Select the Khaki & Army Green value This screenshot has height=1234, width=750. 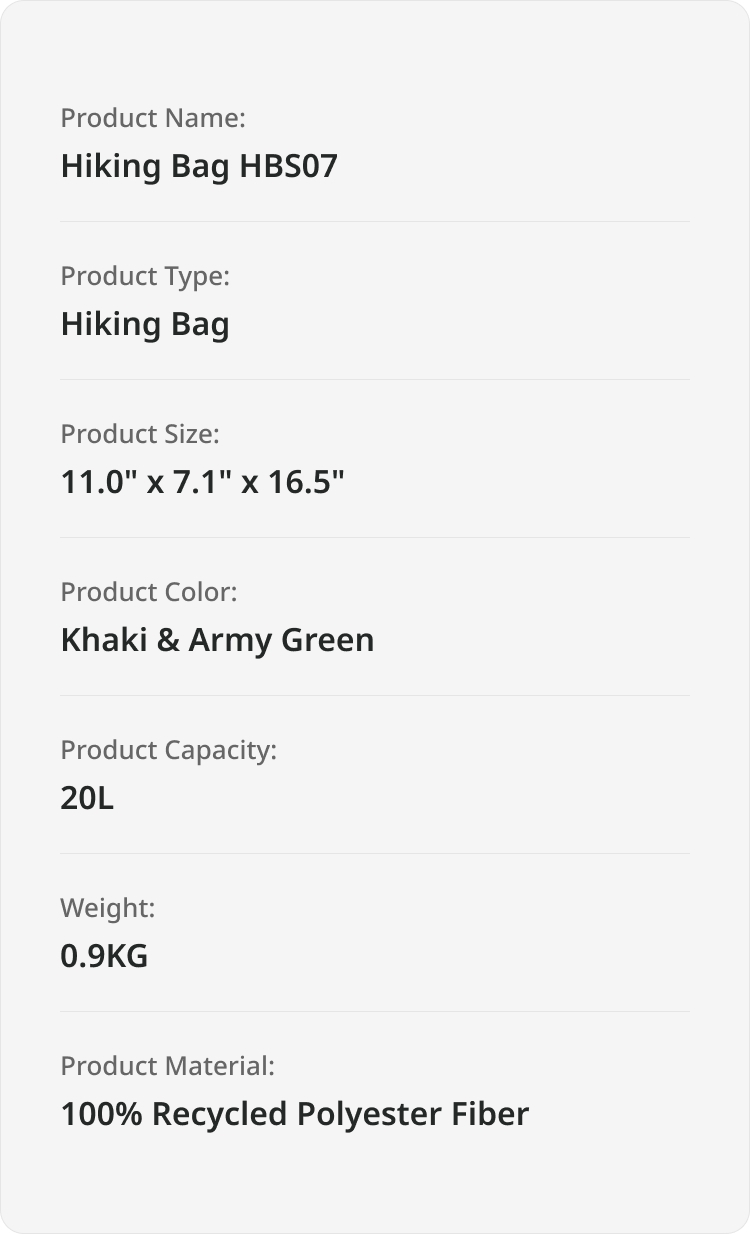tap(217, 640)
